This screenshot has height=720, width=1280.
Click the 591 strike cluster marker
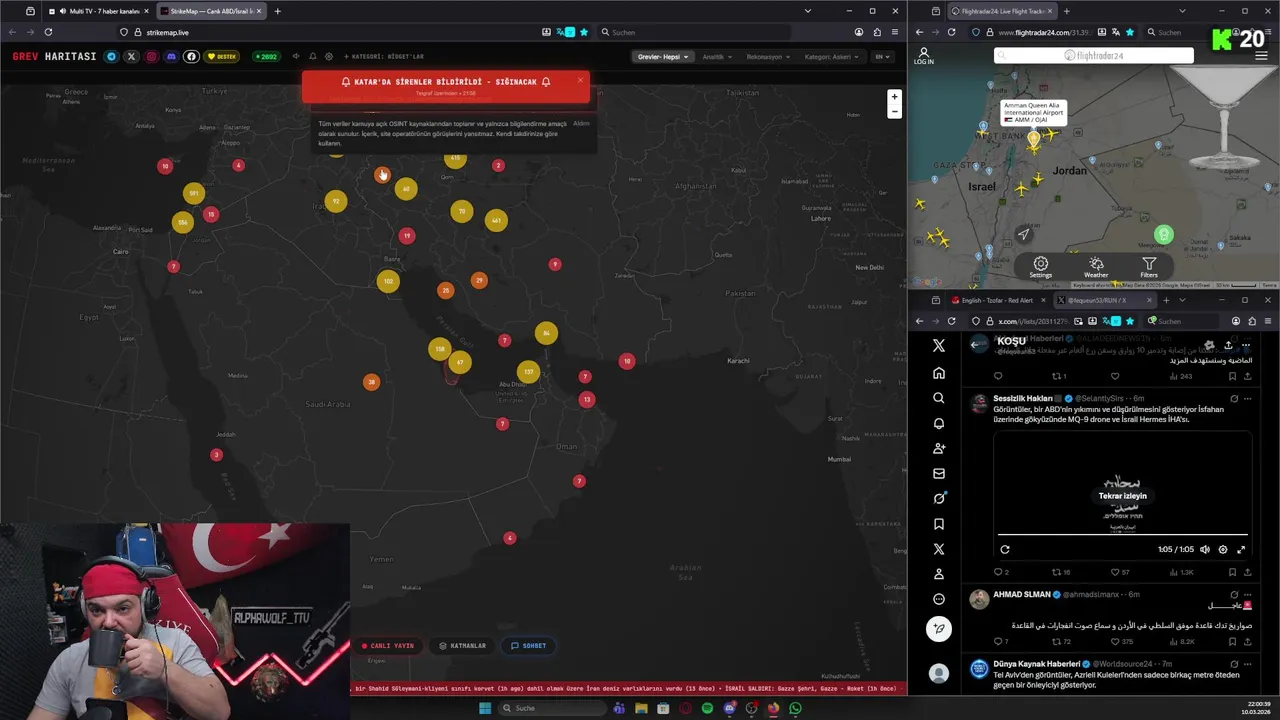click(194, 193)
